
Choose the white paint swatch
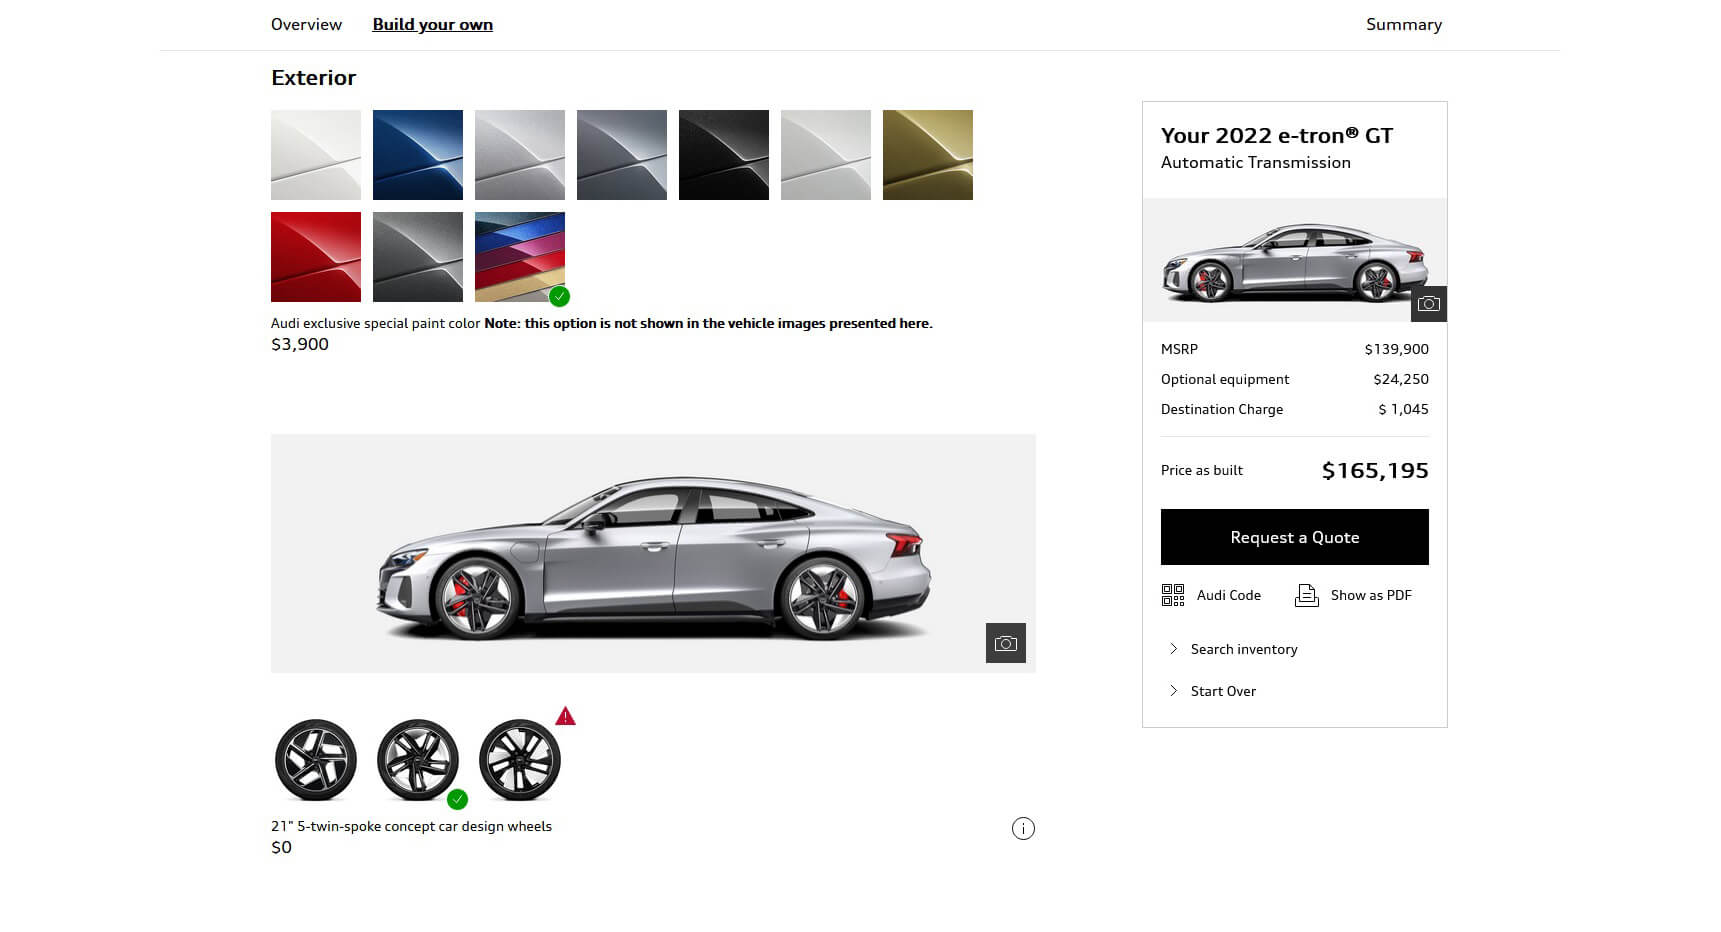(316, 155)
